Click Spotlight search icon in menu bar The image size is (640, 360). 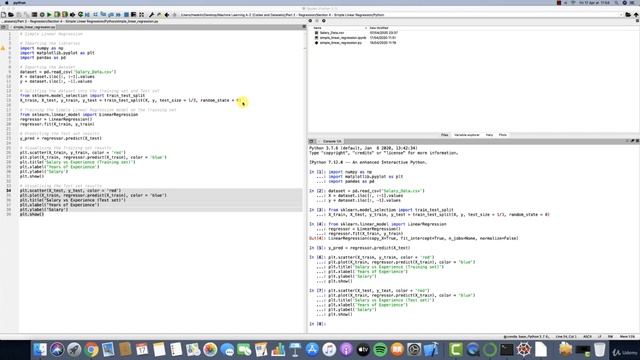(616, 2)
